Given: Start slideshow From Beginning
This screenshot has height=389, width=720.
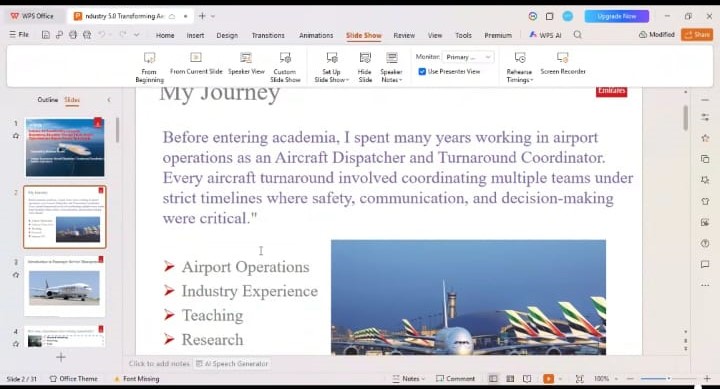Looking at the screenshot, I should [149, 67].
